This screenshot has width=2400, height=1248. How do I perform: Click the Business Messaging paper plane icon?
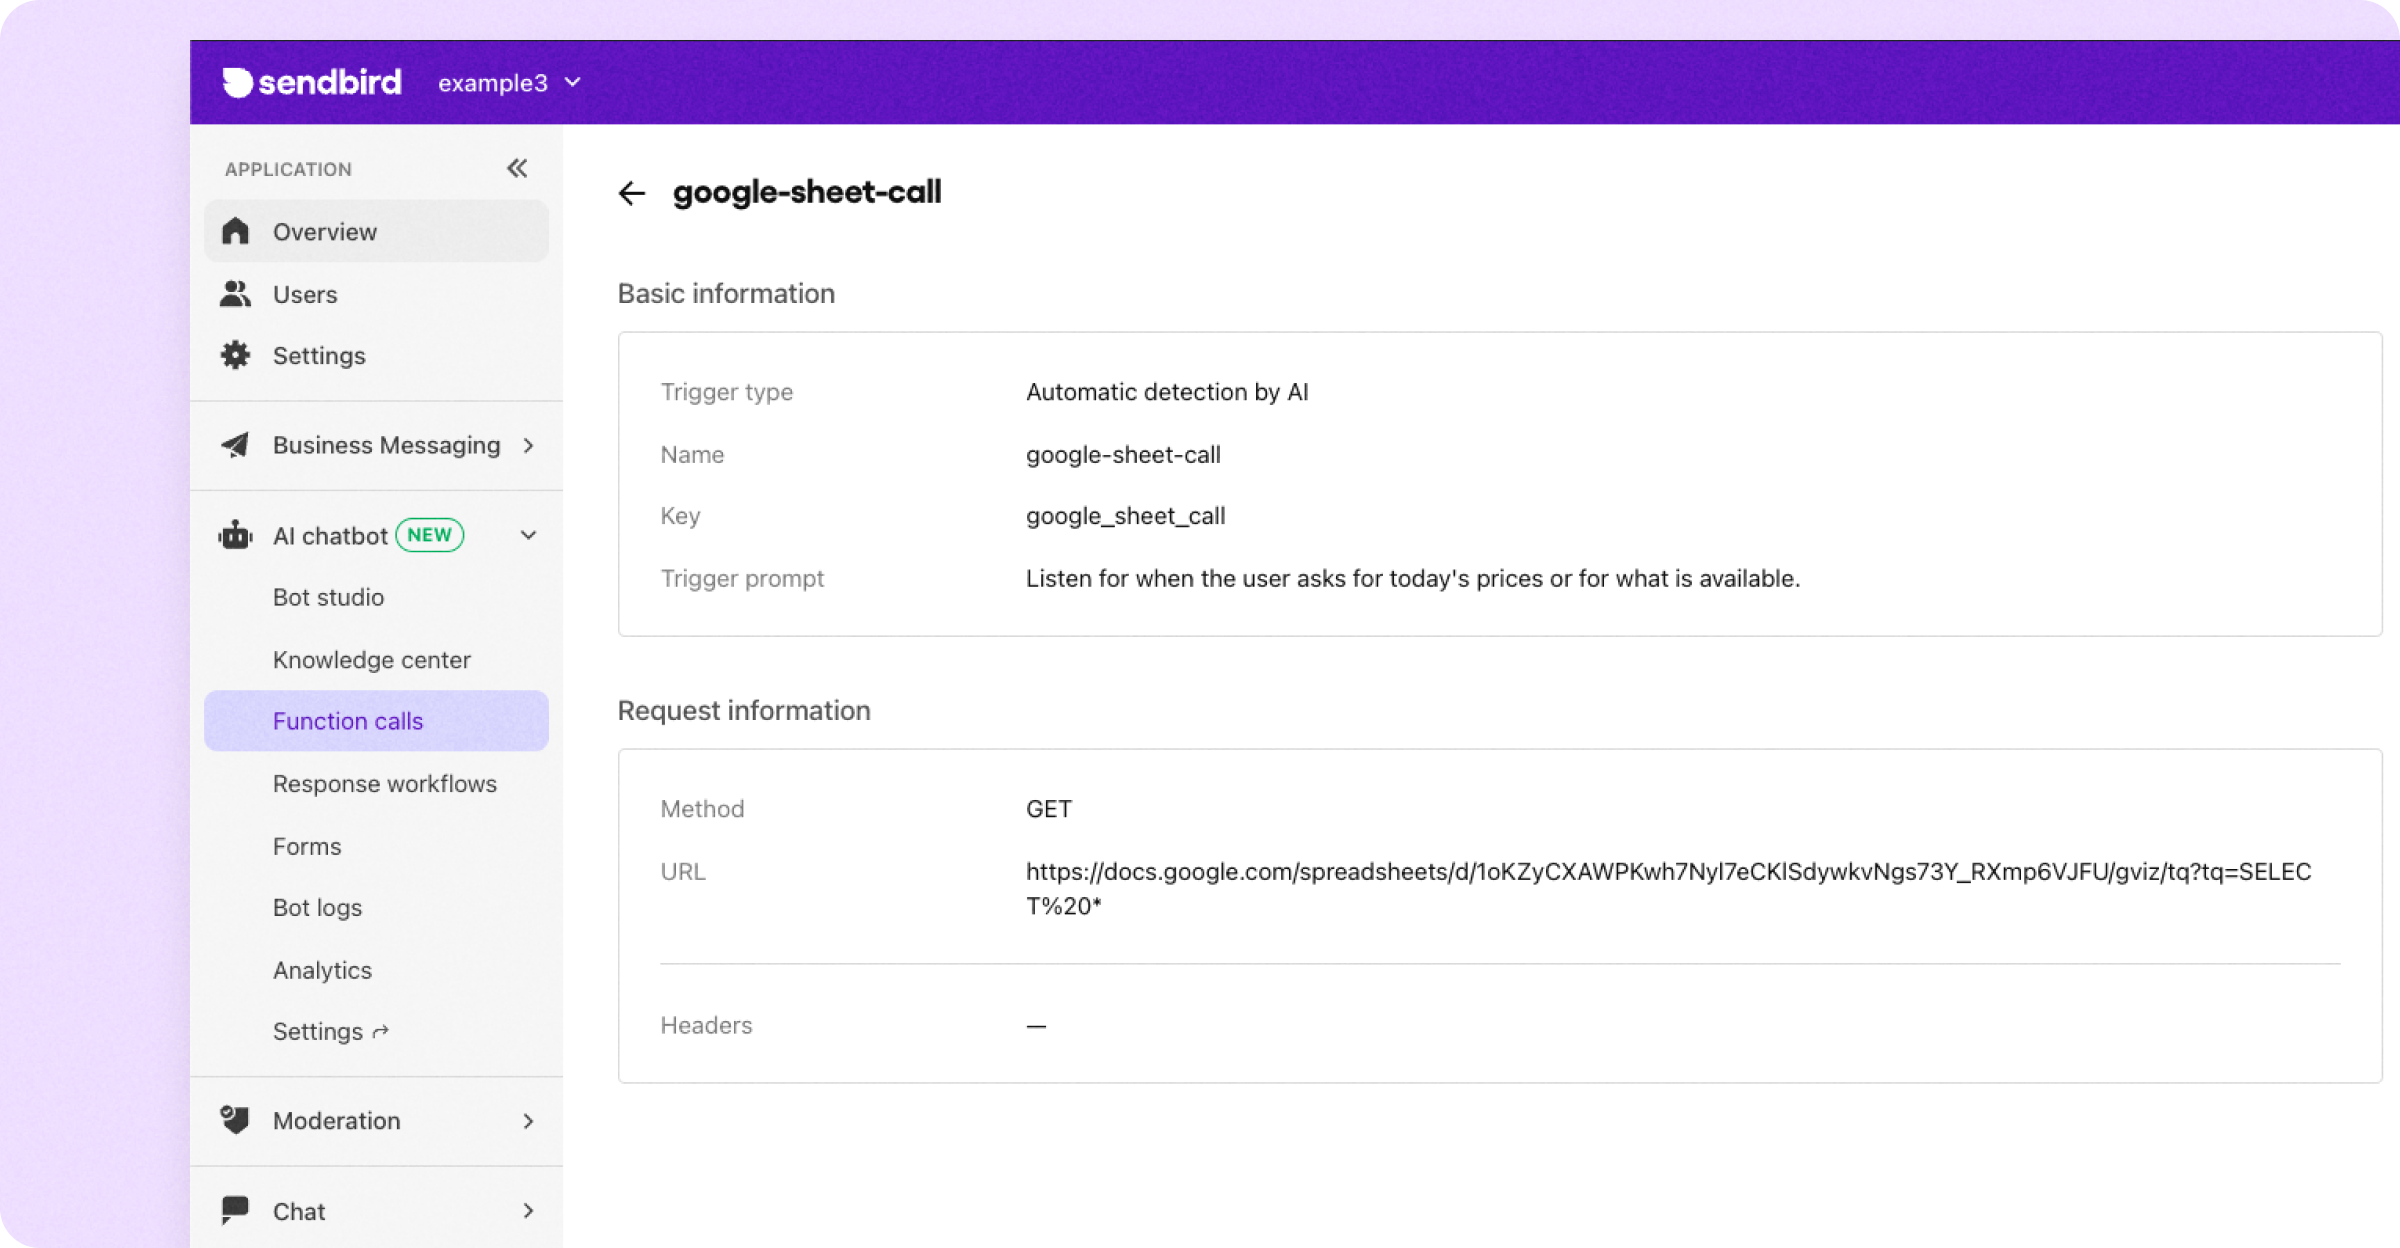tap(236, 445)
